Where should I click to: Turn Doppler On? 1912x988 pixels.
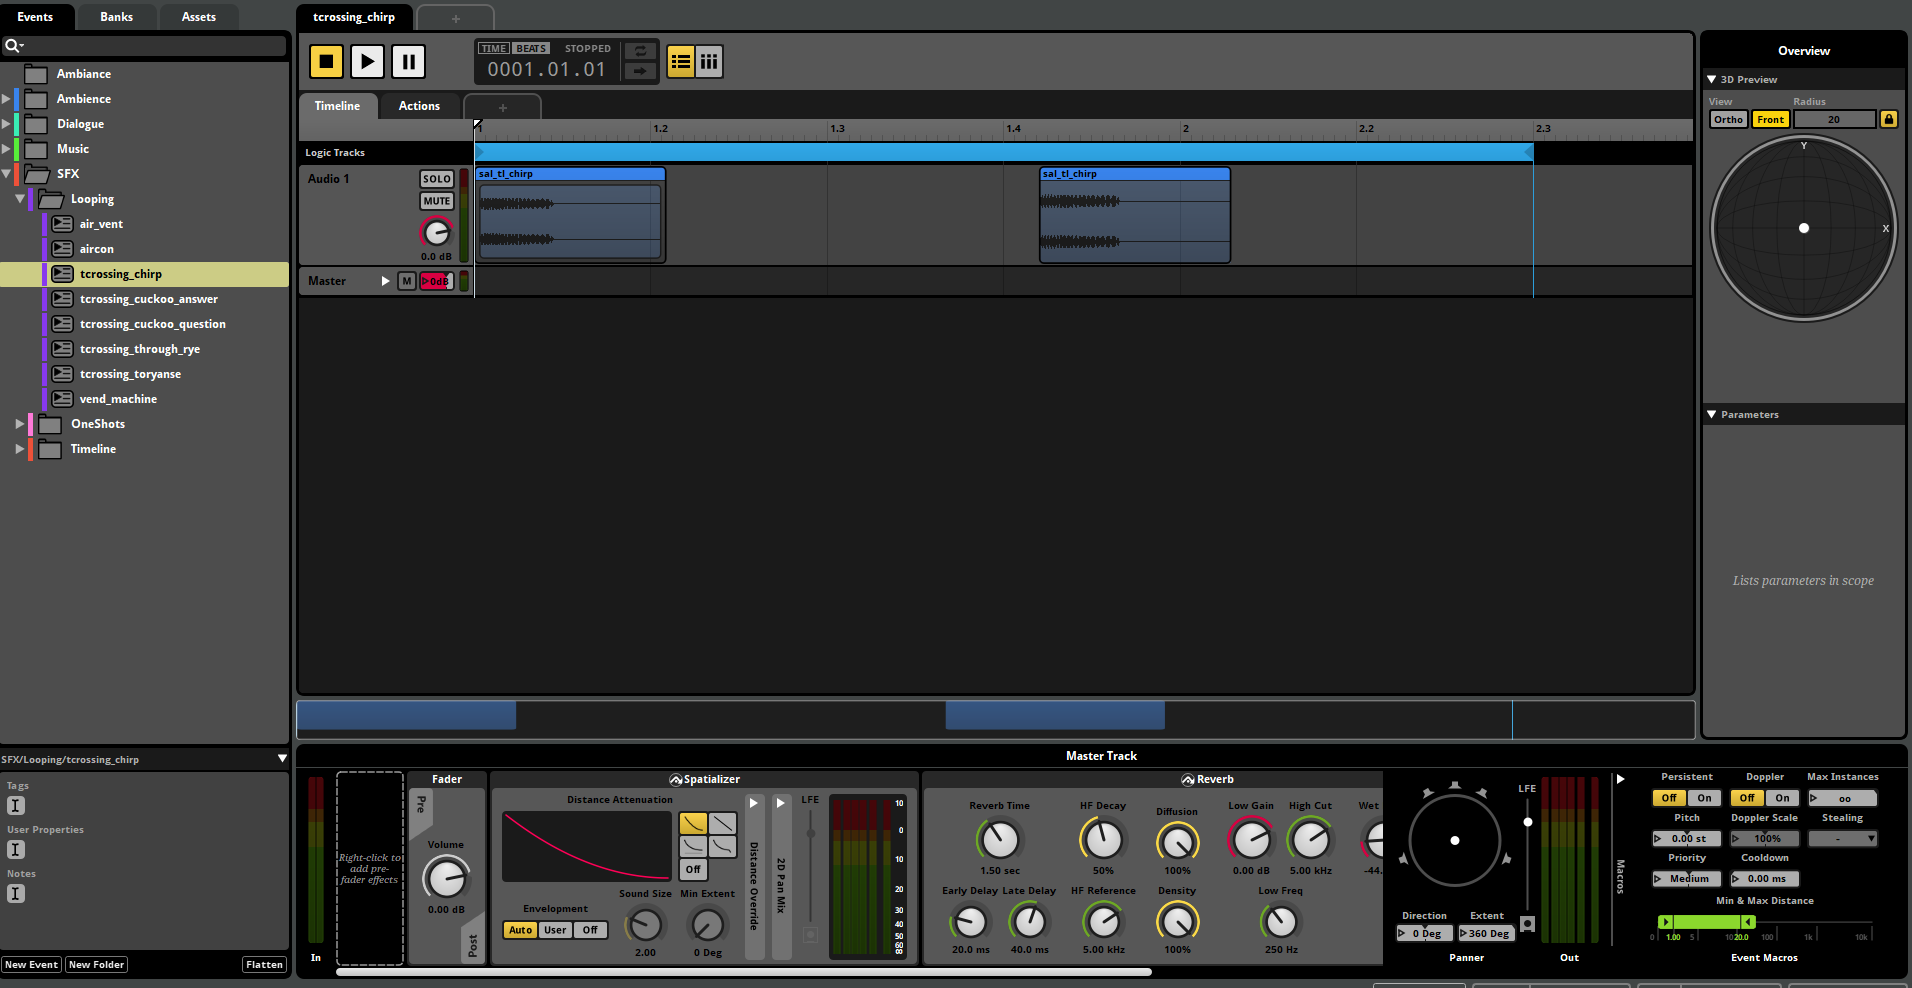1782,798
